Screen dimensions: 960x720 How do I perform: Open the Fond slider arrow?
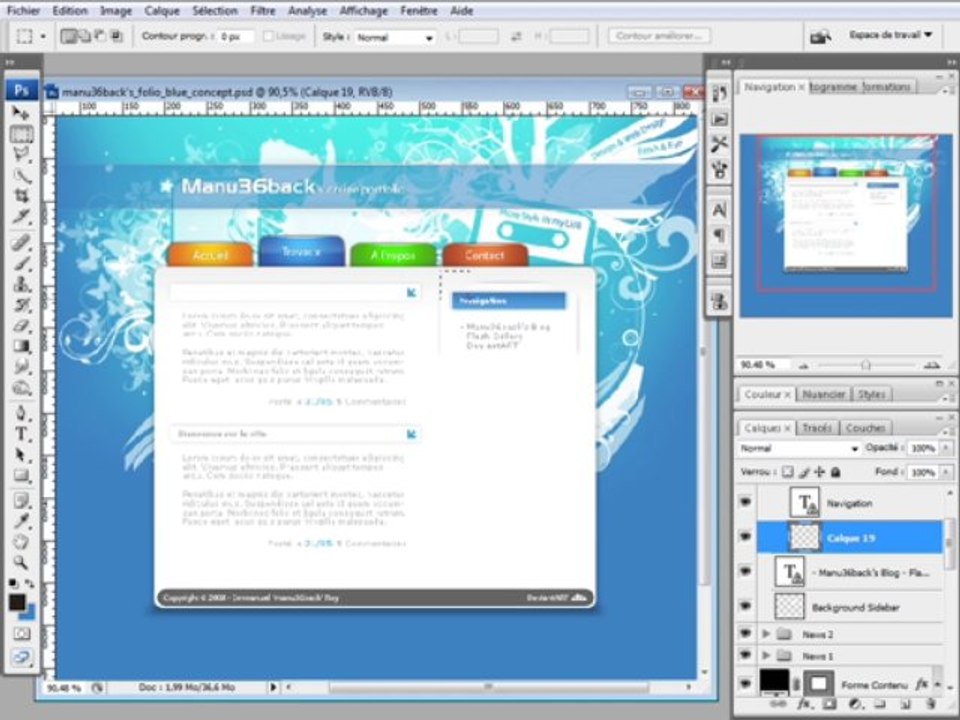coord(946,472)
